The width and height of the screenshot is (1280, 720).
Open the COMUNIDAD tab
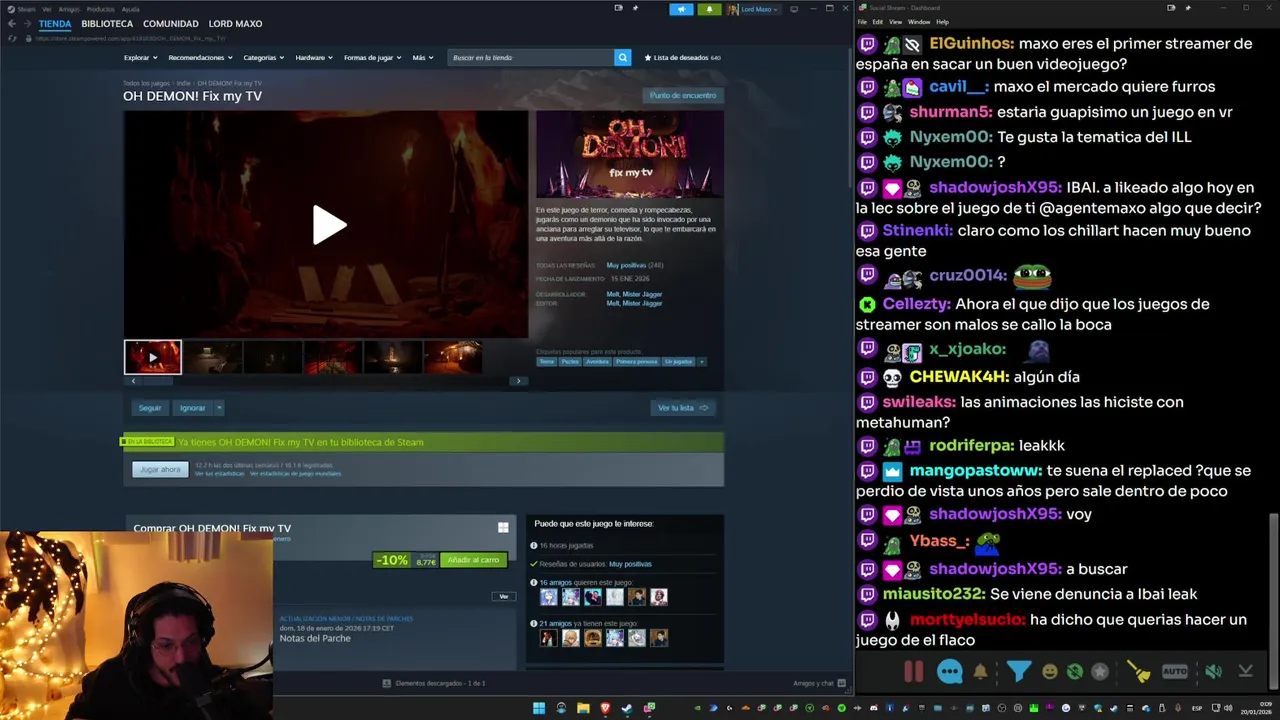click(170, 24)
